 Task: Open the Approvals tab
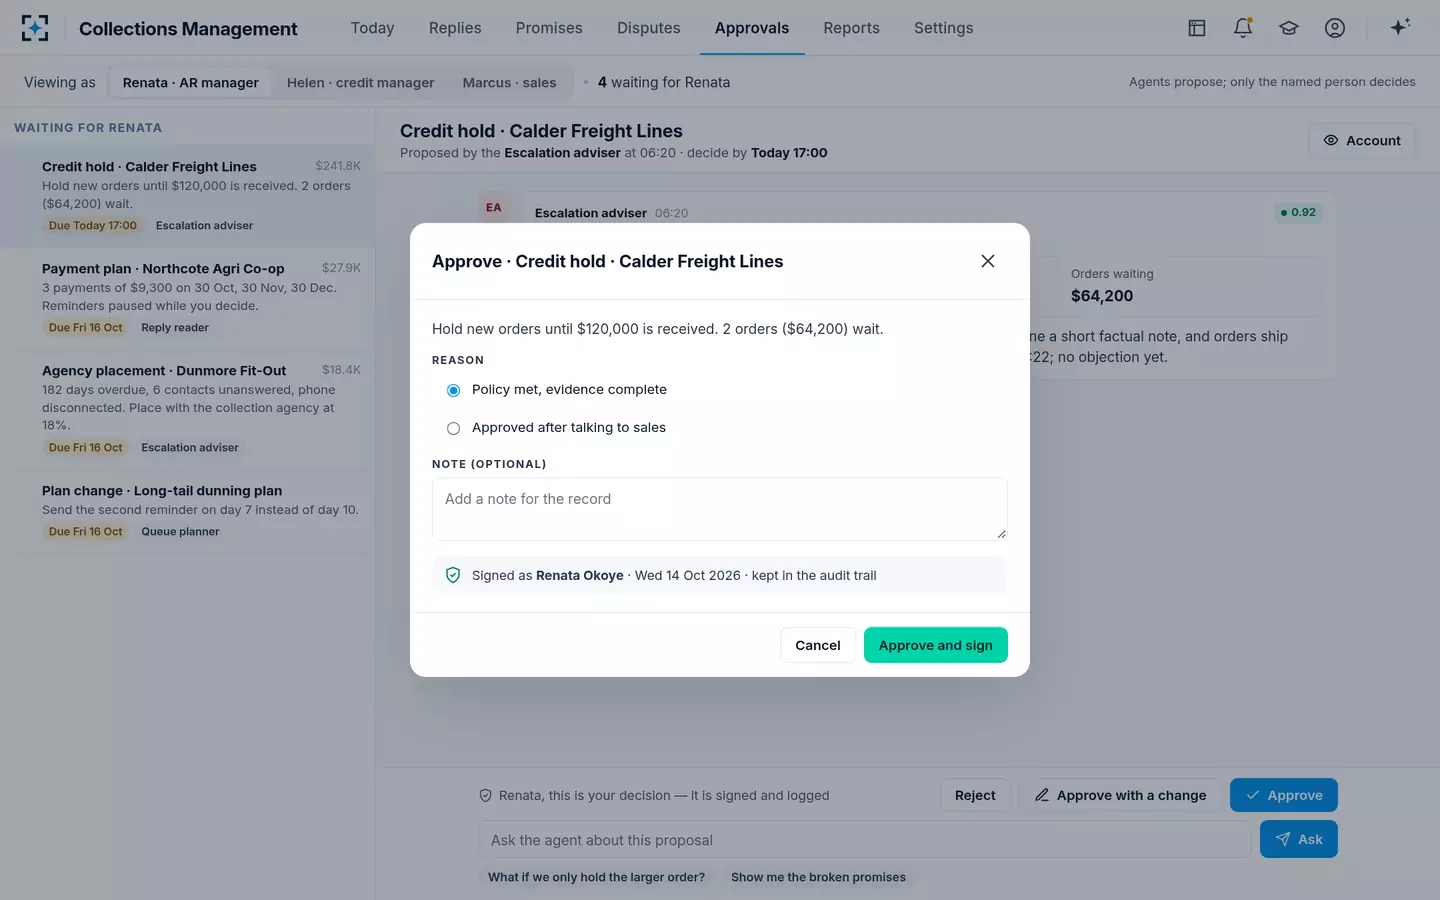point(752,28)
